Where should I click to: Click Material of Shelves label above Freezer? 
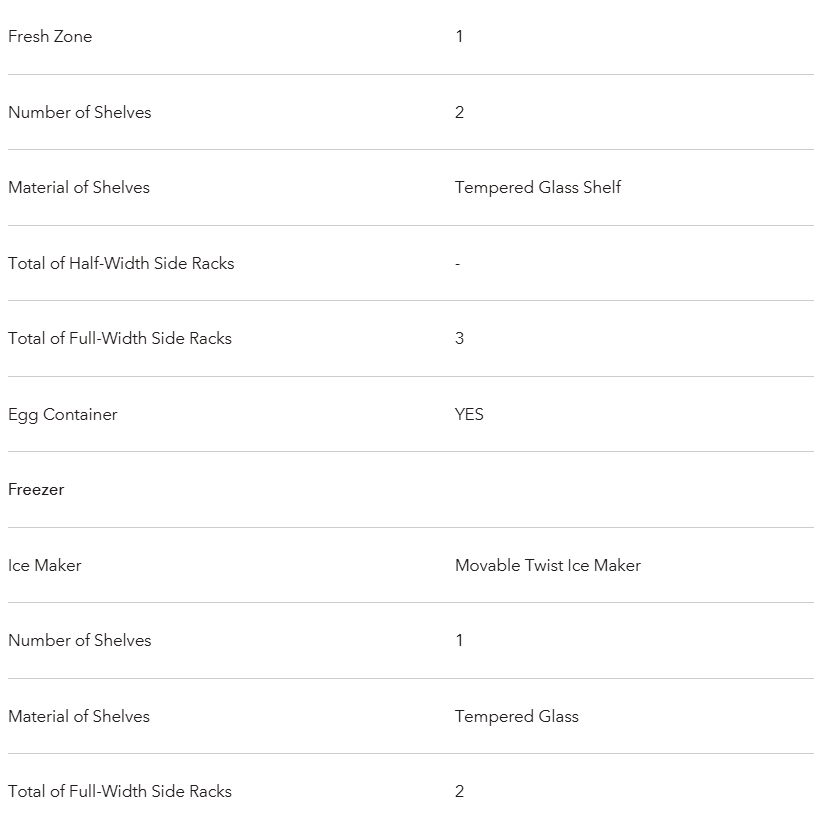click(x=79, y=188)
